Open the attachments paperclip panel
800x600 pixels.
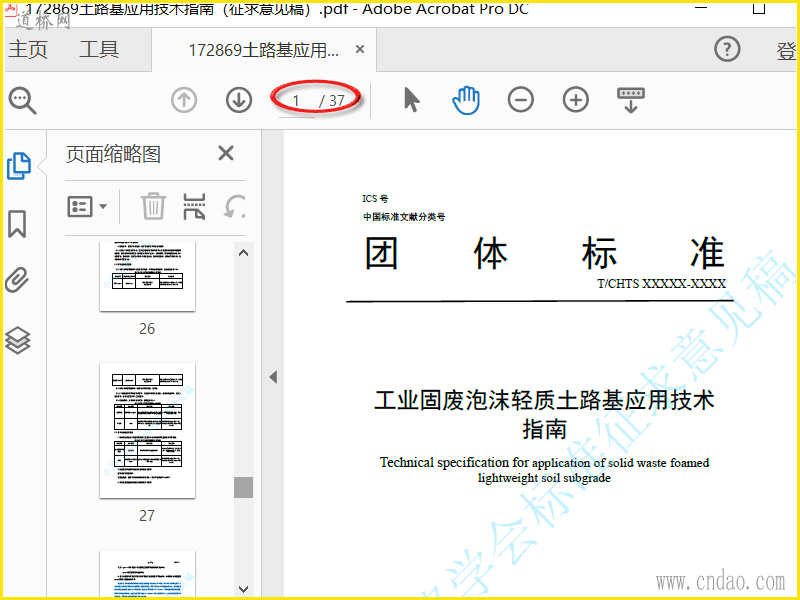17,280
